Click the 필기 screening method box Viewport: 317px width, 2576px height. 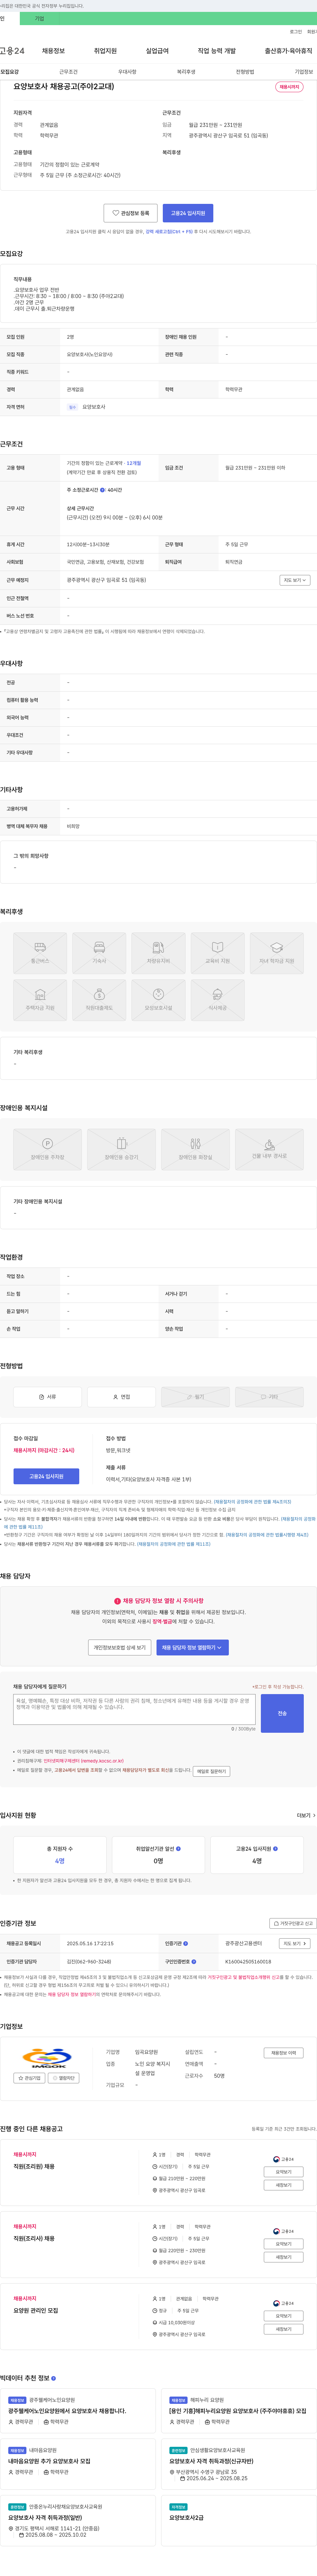[195, 1397]
